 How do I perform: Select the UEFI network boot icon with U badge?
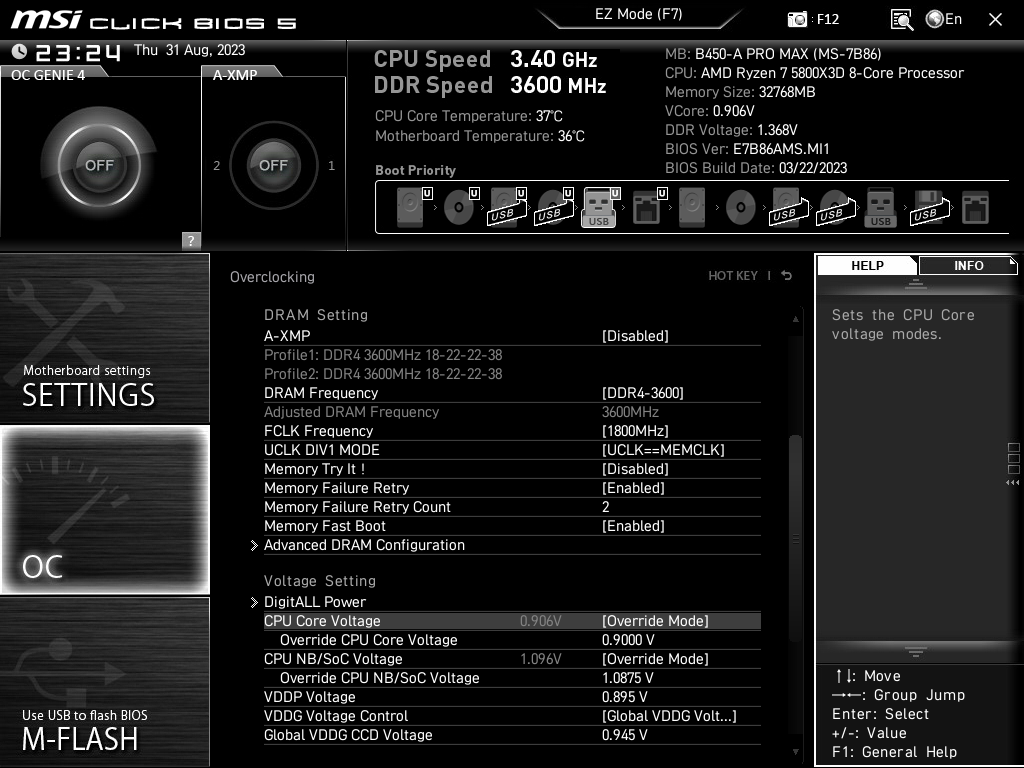648,208
